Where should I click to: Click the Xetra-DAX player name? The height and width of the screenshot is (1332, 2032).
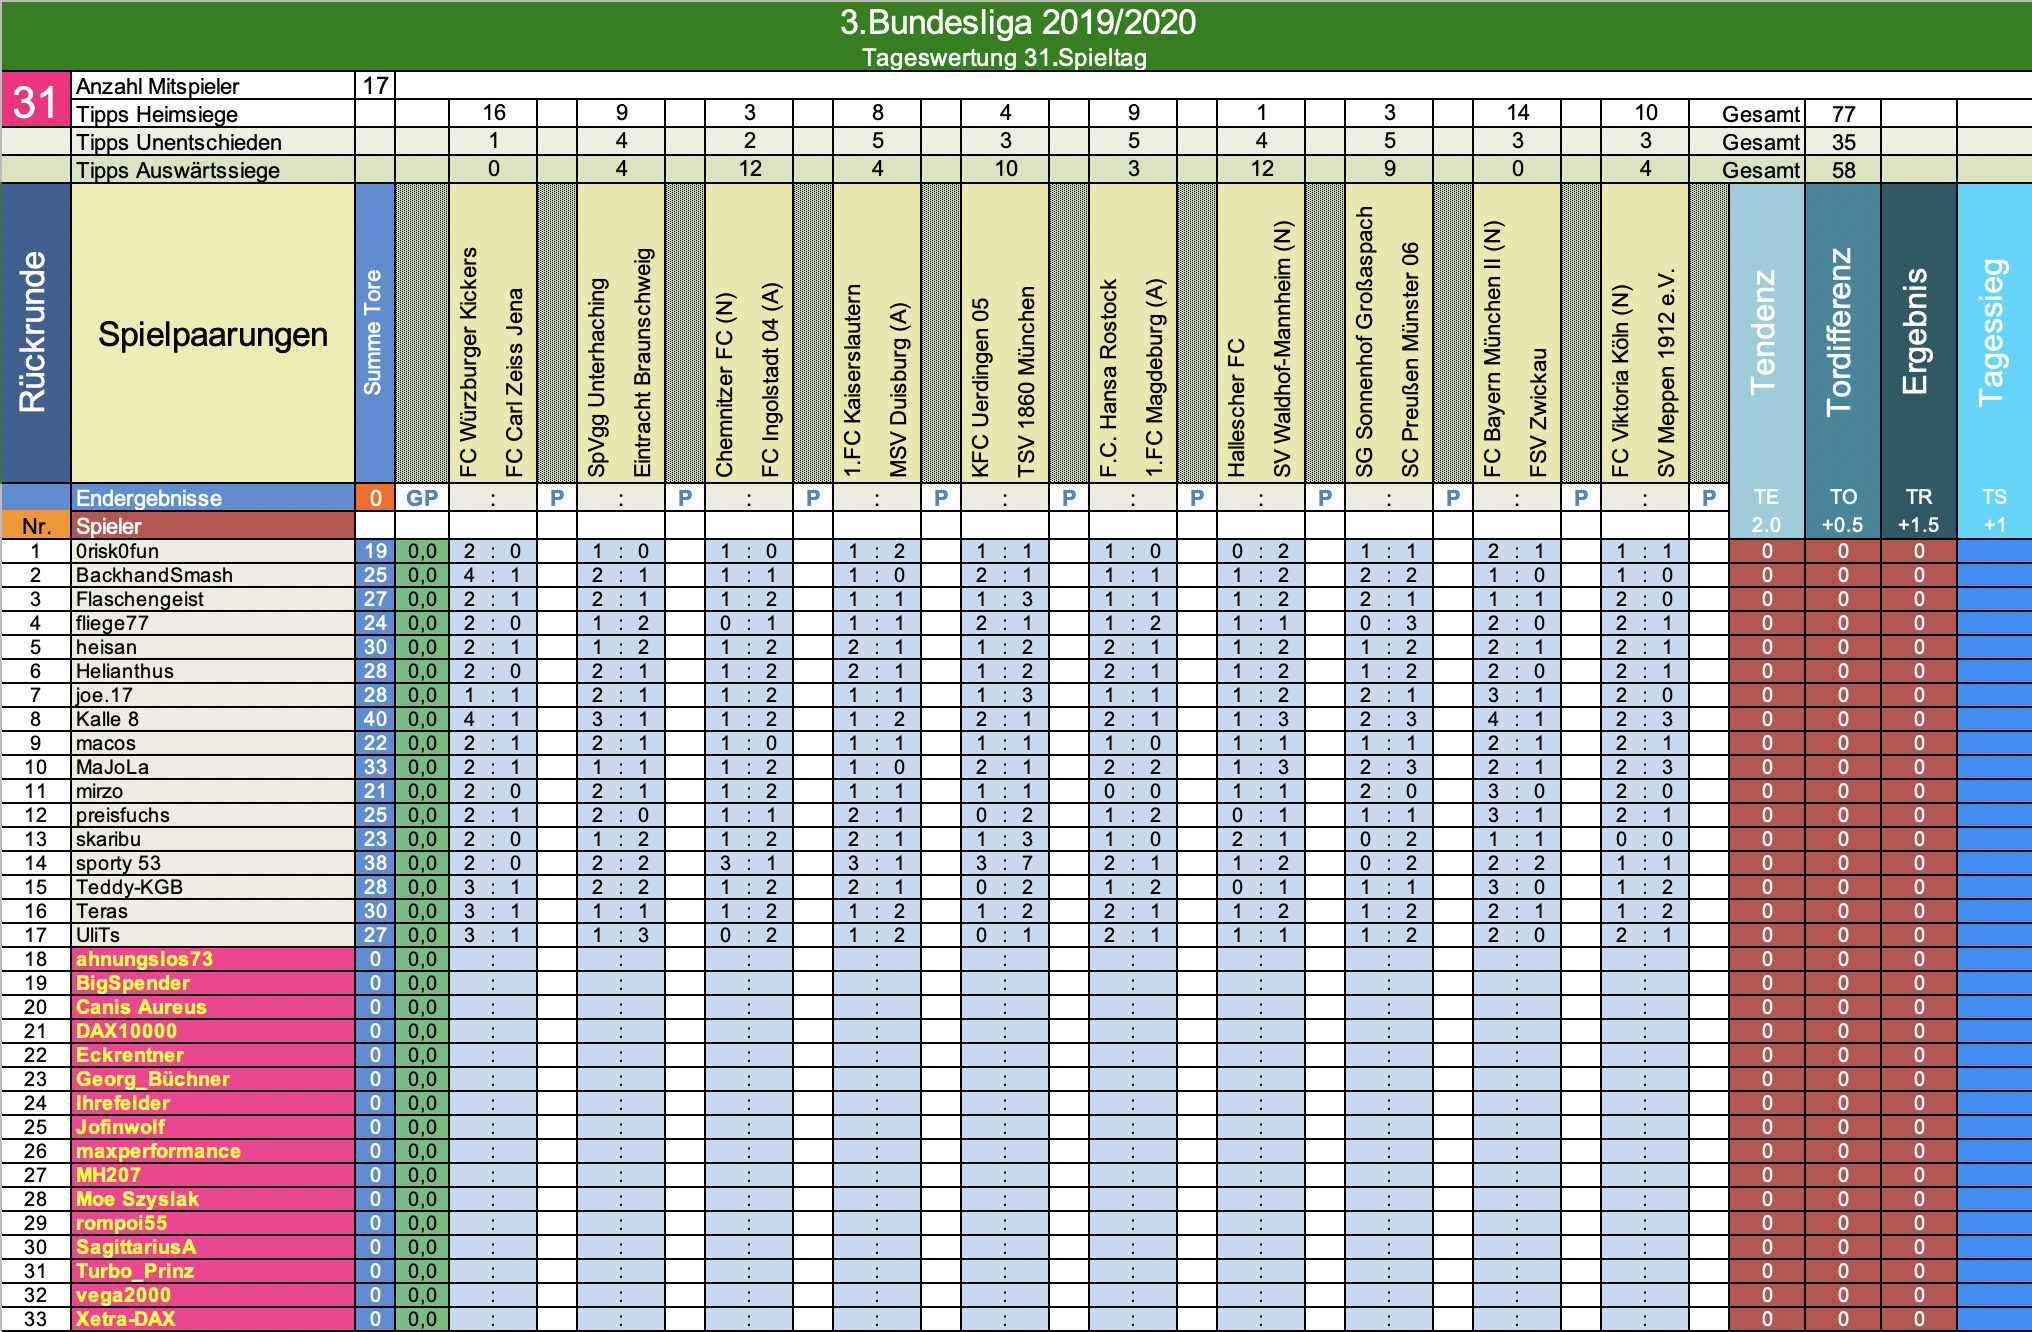click(x=125, y=1319)
